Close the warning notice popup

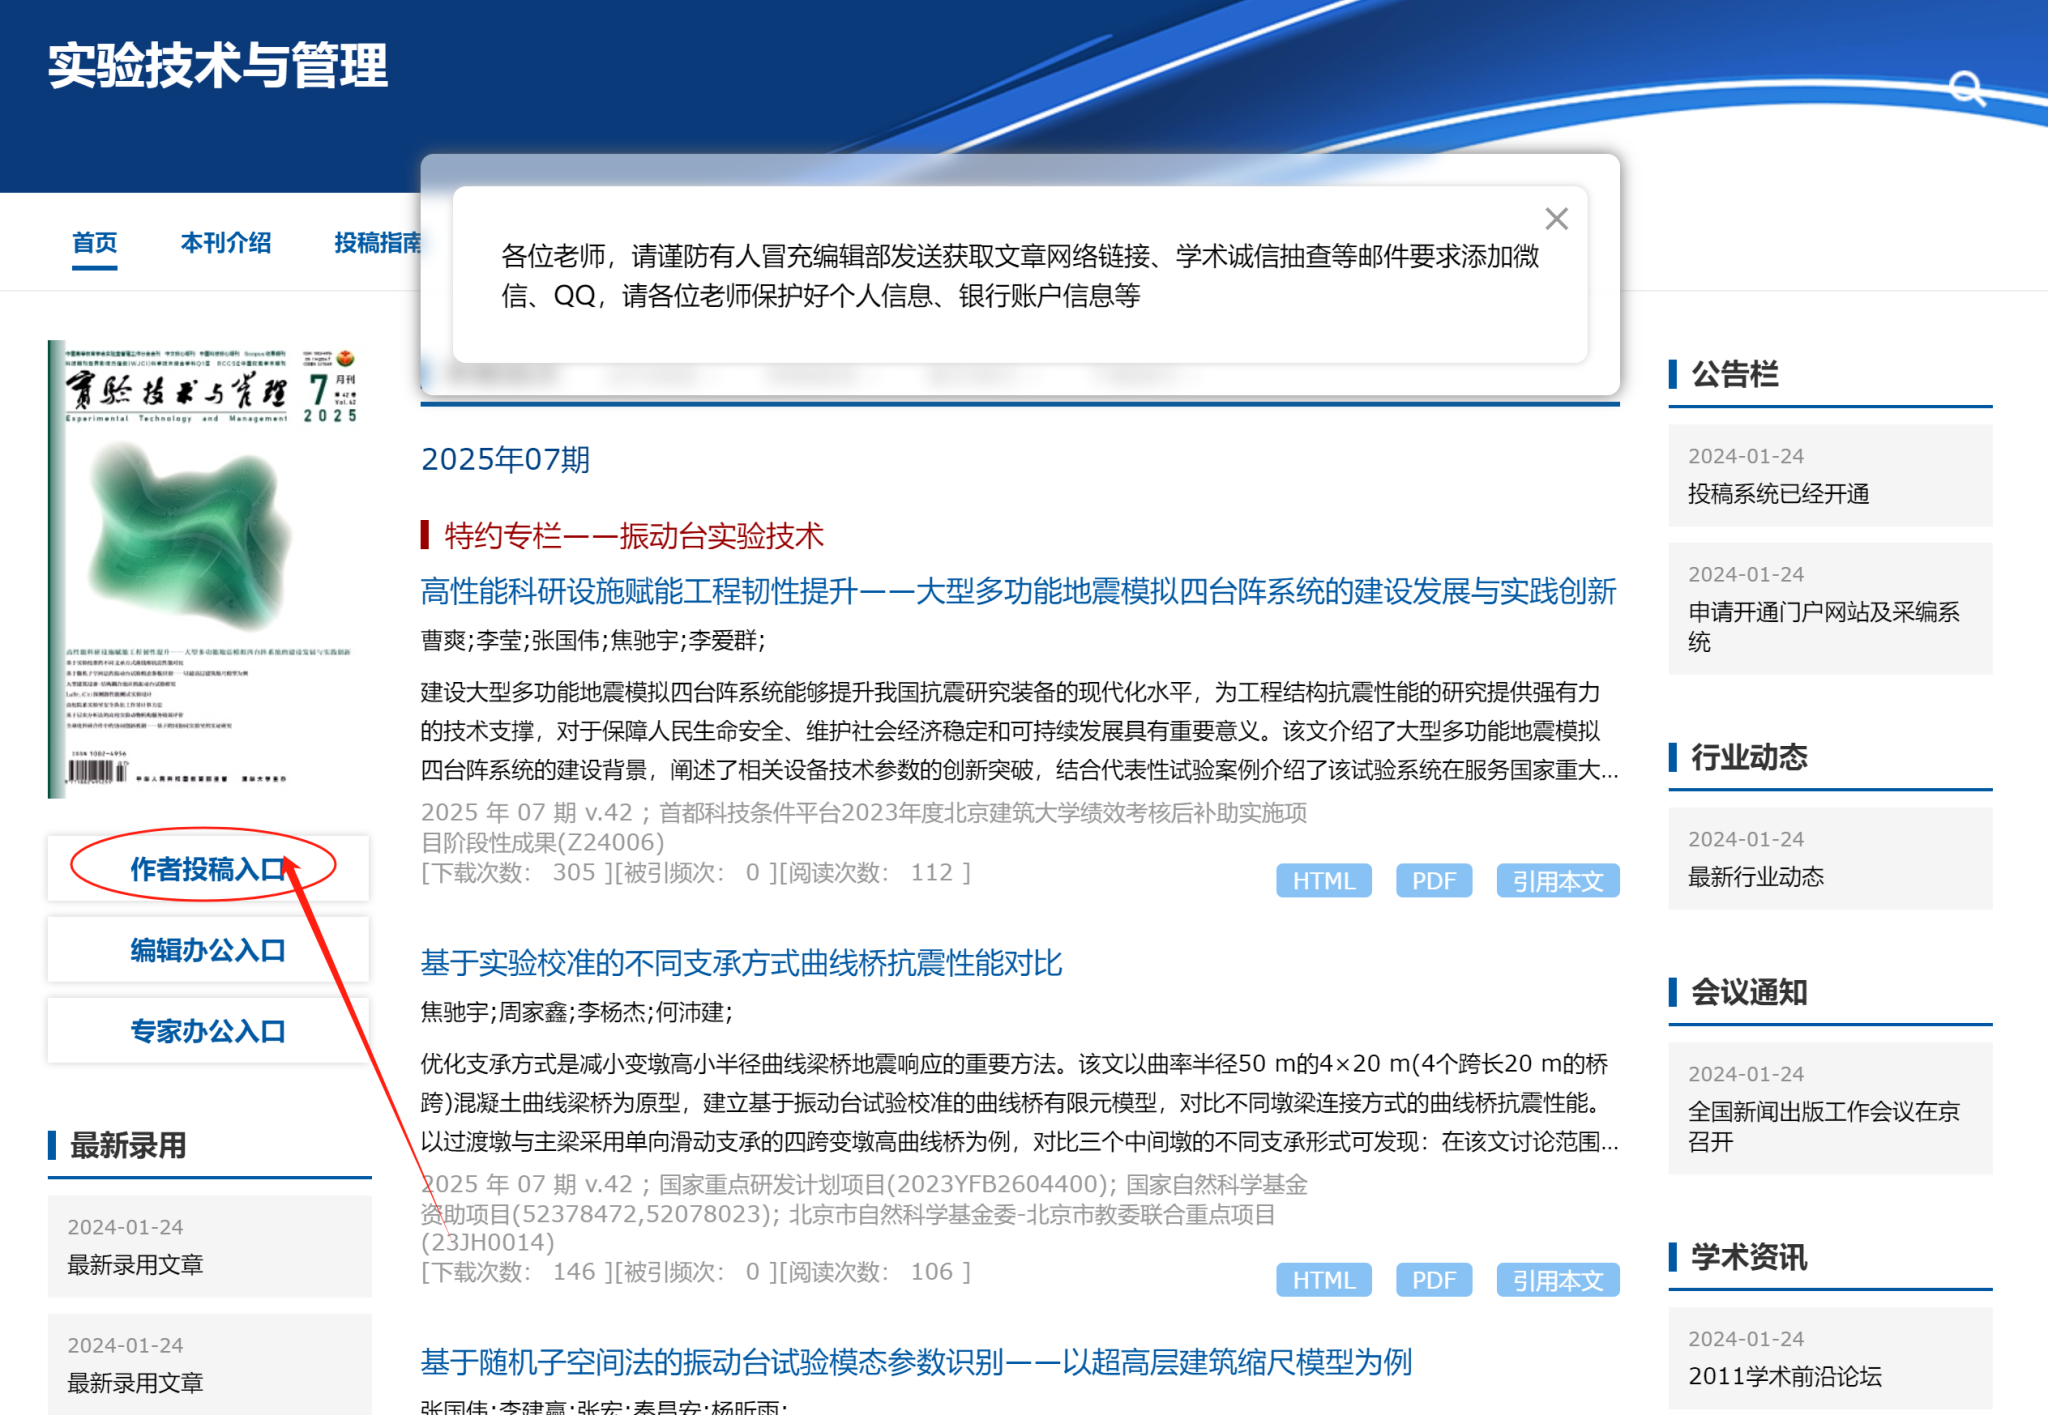tap(1556, 219)
